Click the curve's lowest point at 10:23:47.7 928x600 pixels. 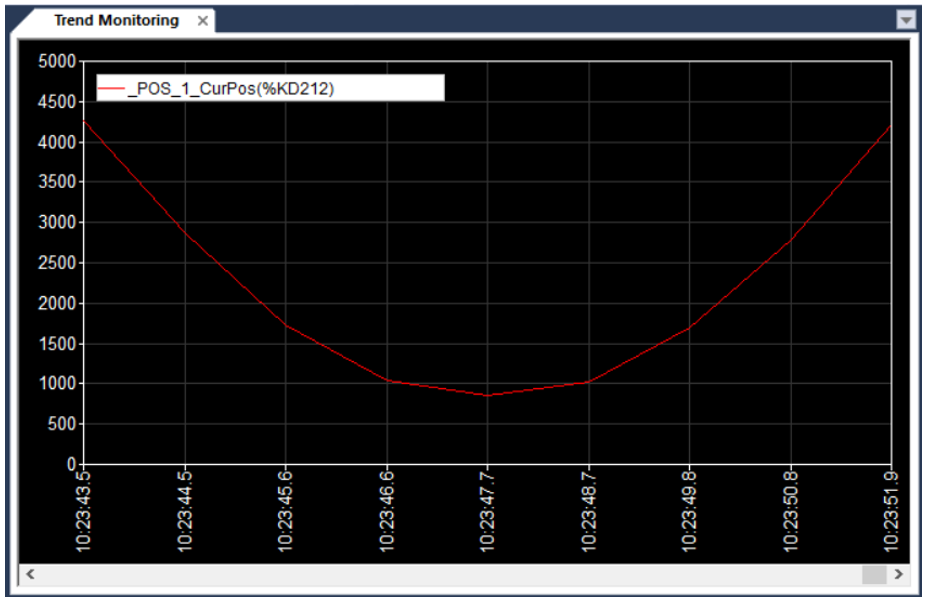point(487,395)
